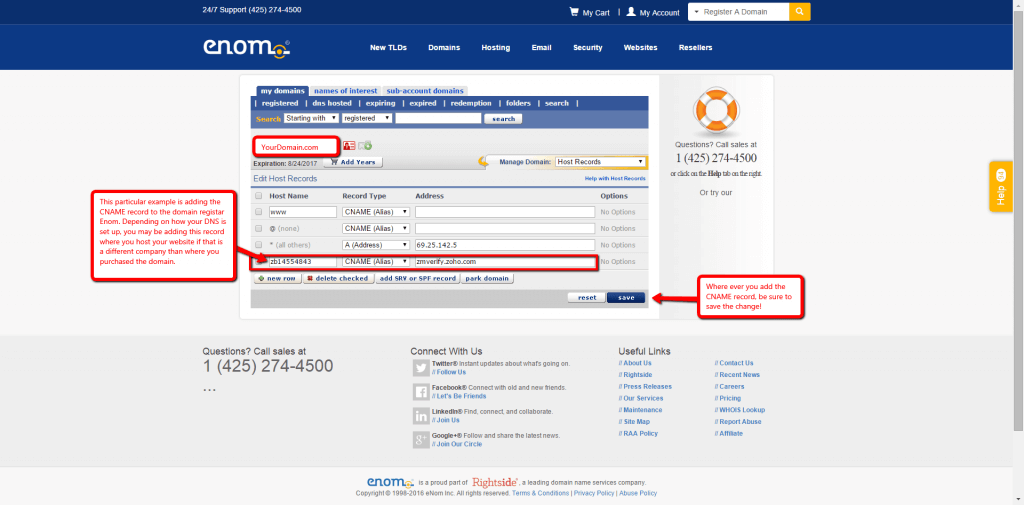
Task: Switch to the names of interest tab
Action: coord(344,91)
